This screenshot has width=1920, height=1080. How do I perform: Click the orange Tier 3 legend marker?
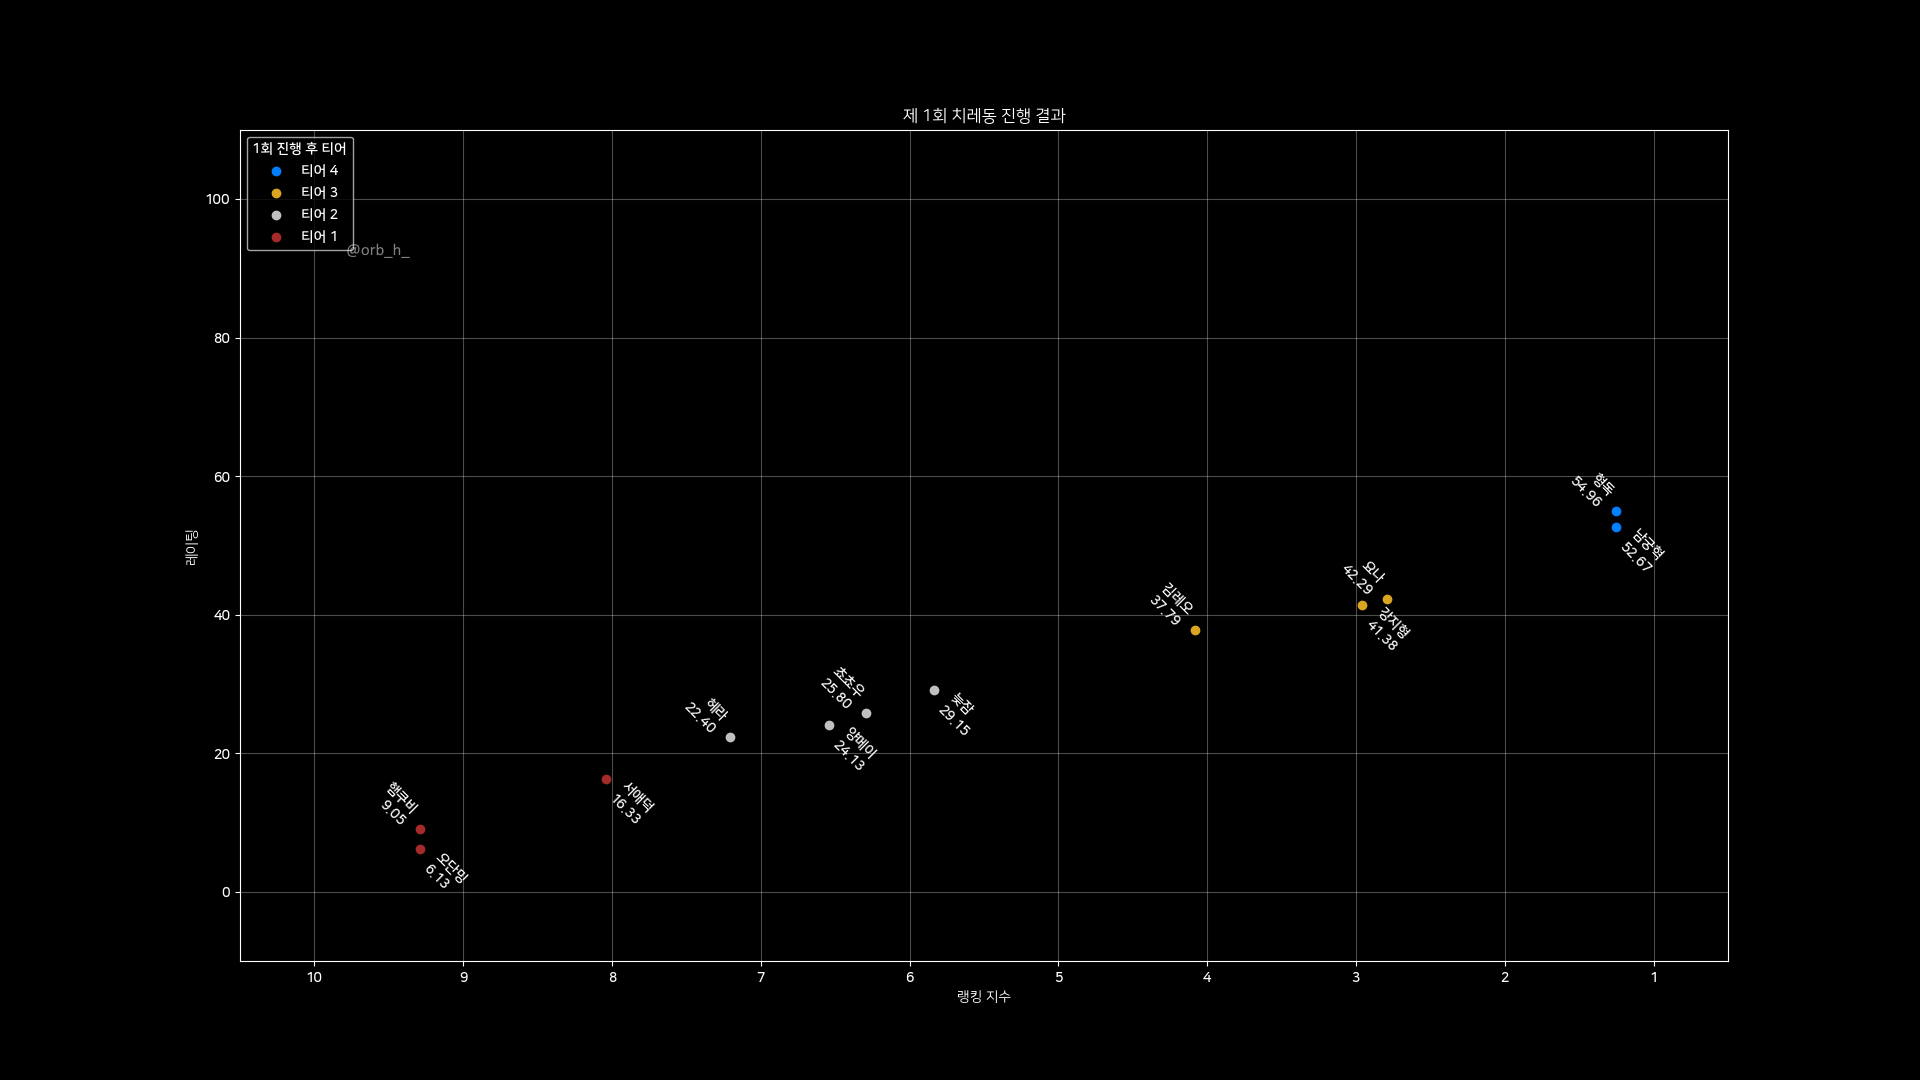click(x=277, y=193)
